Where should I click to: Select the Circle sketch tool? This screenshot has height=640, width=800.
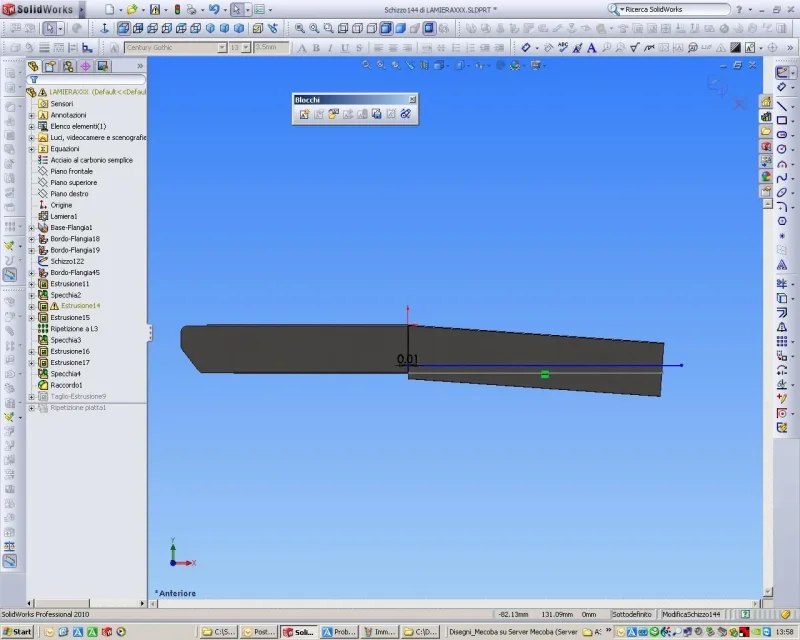point(782,149)
